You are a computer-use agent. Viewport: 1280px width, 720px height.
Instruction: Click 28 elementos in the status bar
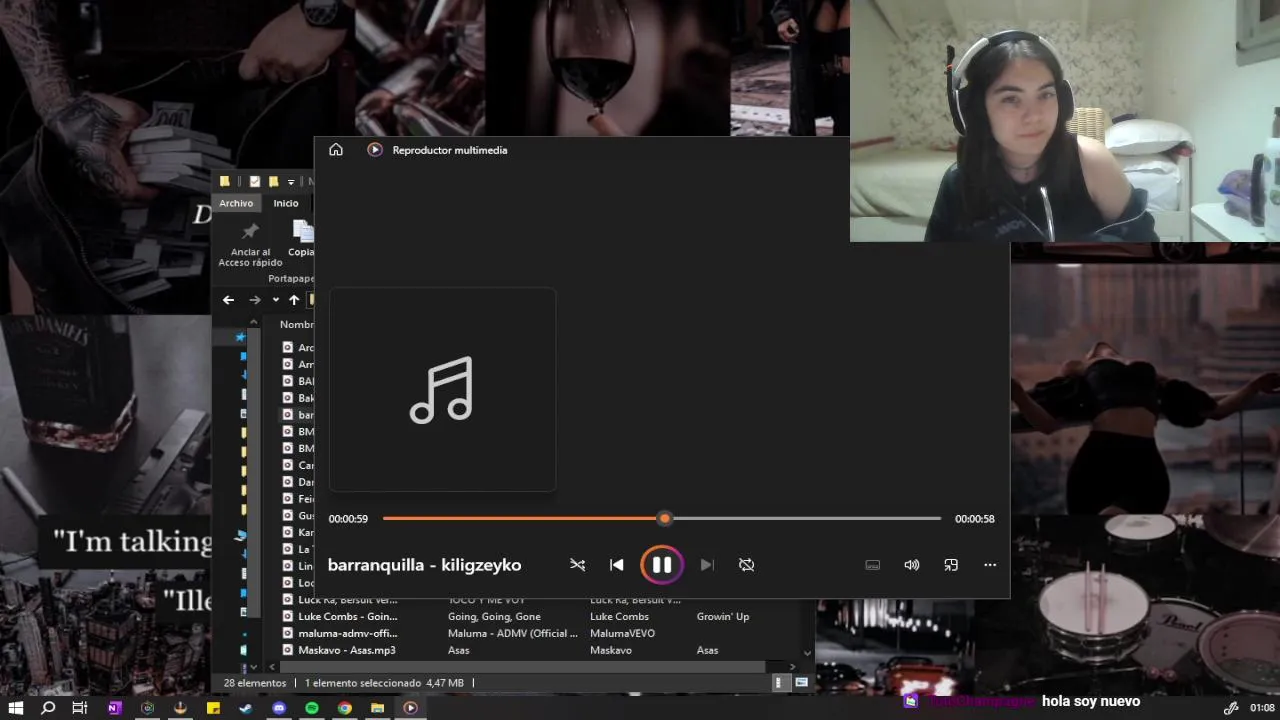[255, 683]
